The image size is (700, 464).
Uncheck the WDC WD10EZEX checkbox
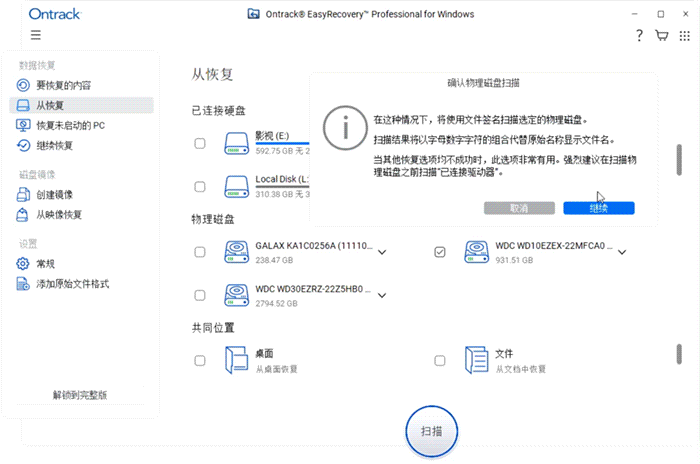(x=440, y=252)
